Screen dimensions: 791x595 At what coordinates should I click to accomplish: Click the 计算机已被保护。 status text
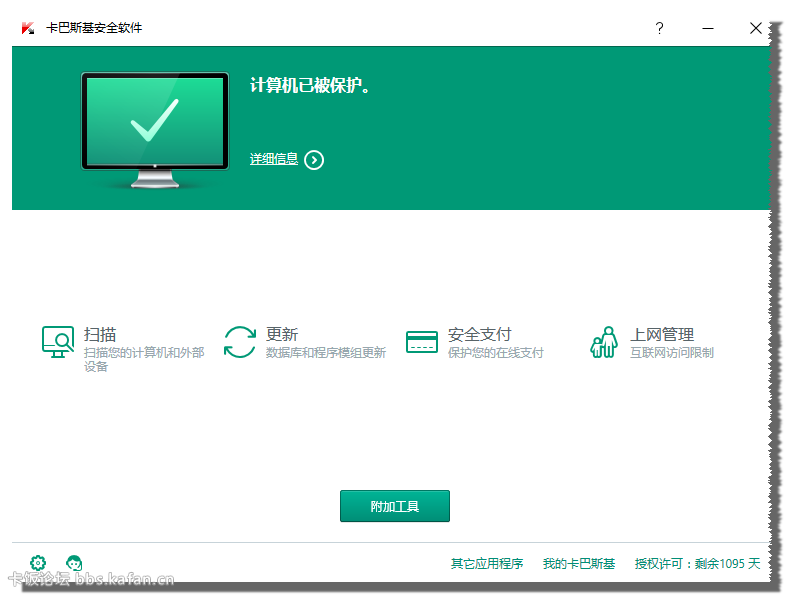tap(310, 85)
